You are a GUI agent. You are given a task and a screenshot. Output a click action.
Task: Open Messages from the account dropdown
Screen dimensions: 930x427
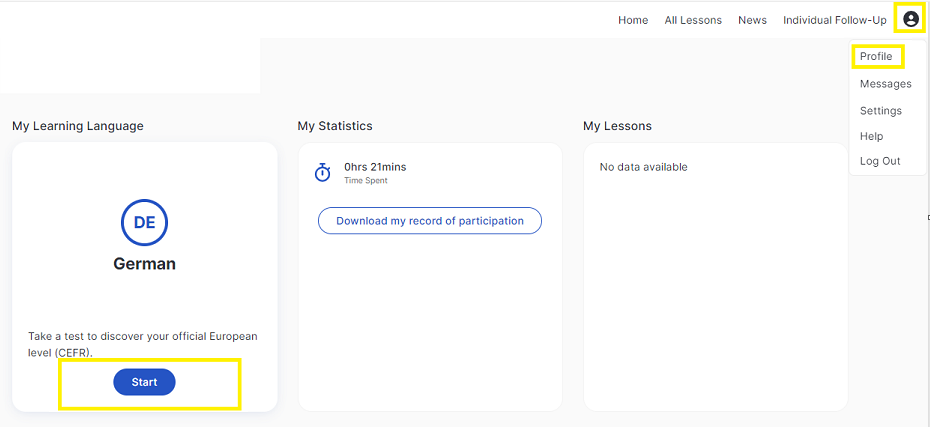pyautogui.click(x=886, y=84)
